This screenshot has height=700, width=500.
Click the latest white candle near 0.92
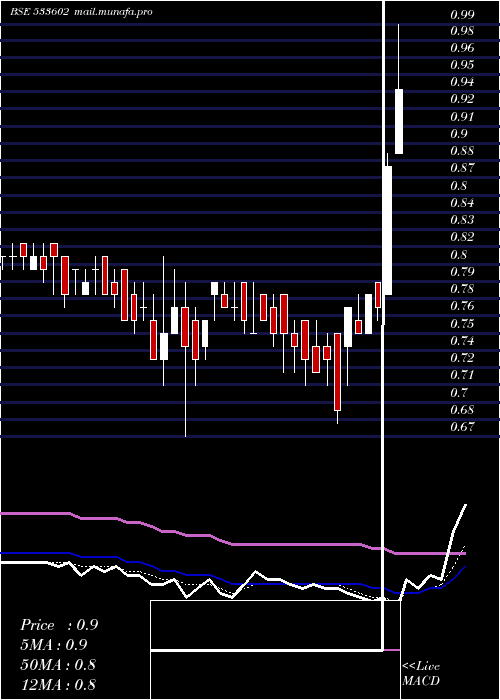(x=399, y=121)
